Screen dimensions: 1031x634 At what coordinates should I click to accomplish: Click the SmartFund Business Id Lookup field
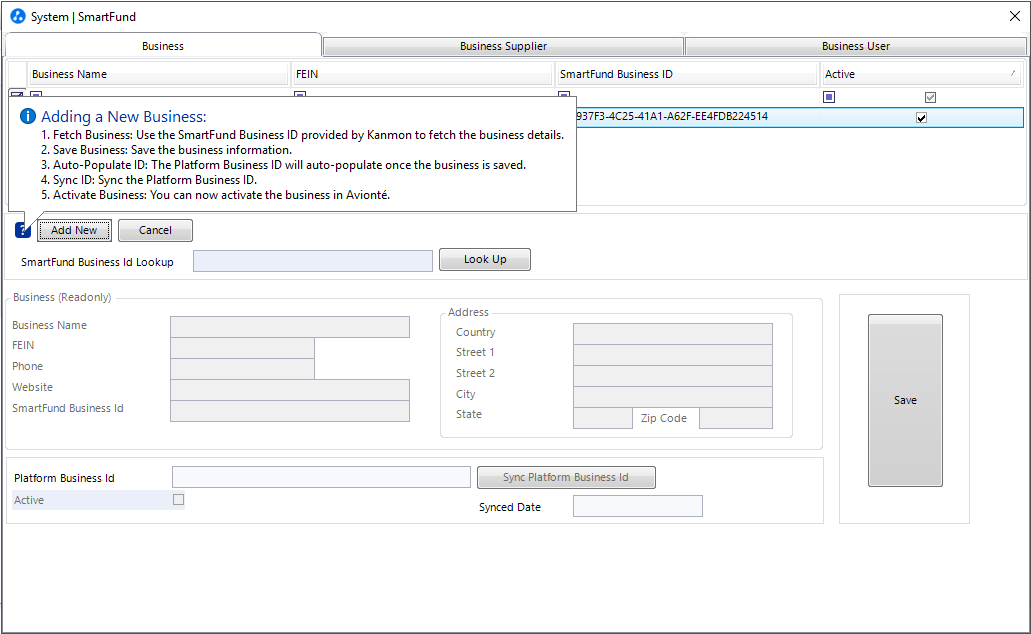point(313,260)
